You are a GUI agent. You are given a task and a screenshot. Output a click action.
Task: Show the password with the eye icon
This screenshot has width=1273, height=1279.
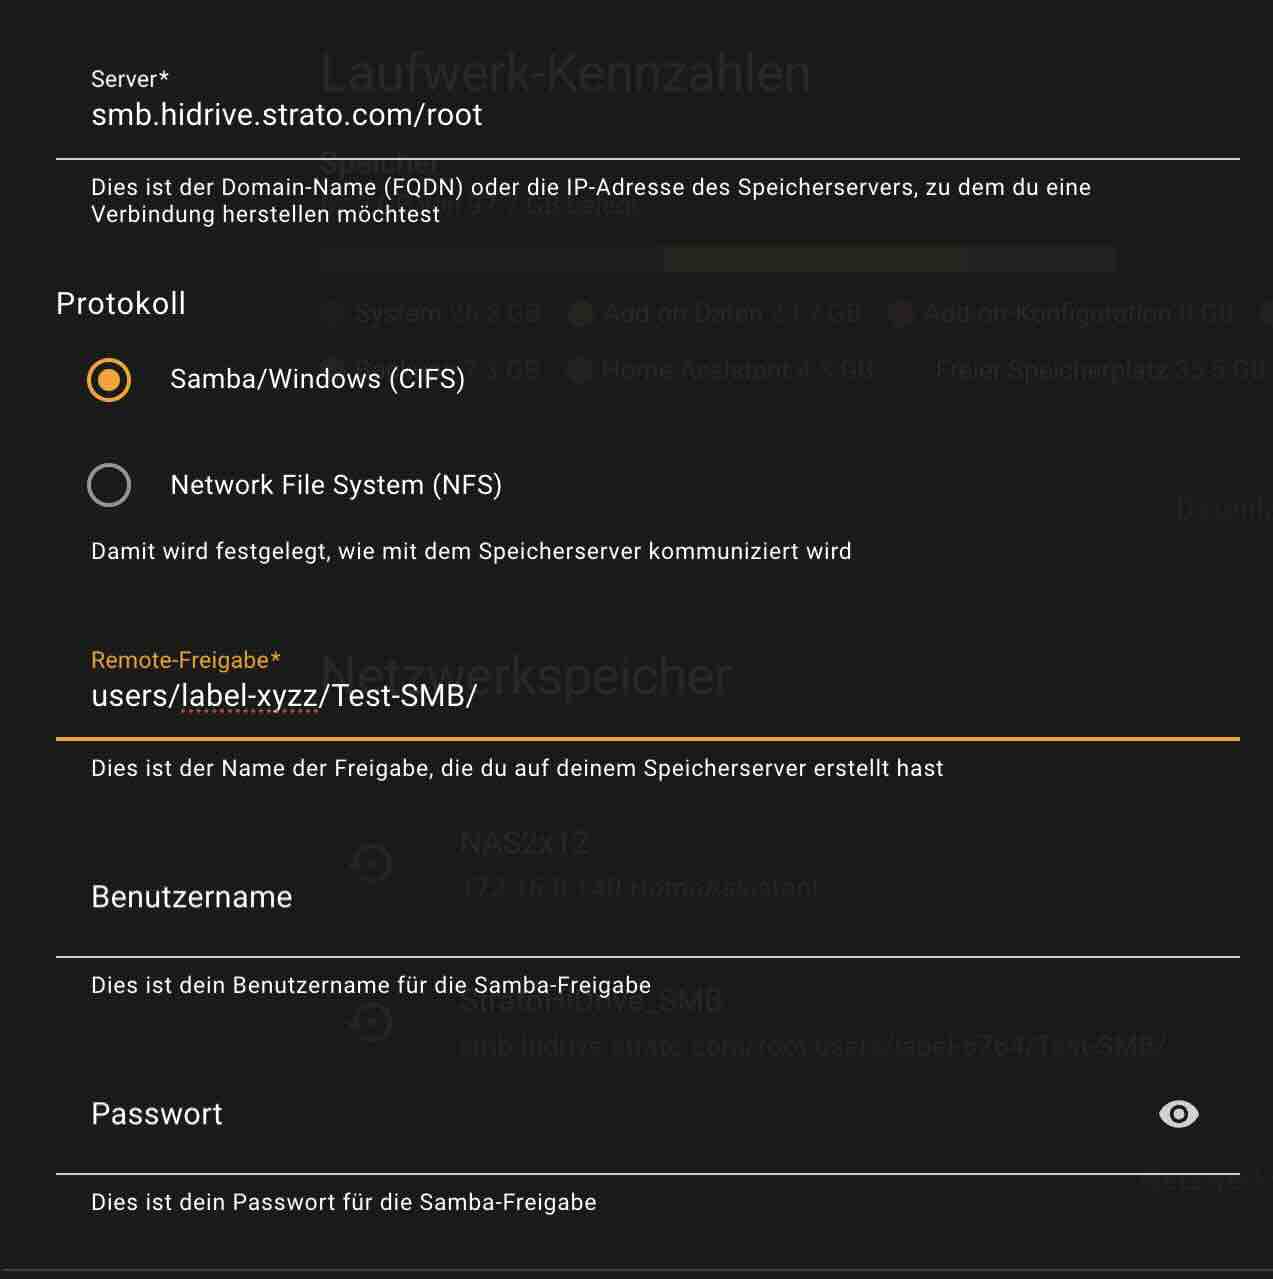[1178, 1114]
